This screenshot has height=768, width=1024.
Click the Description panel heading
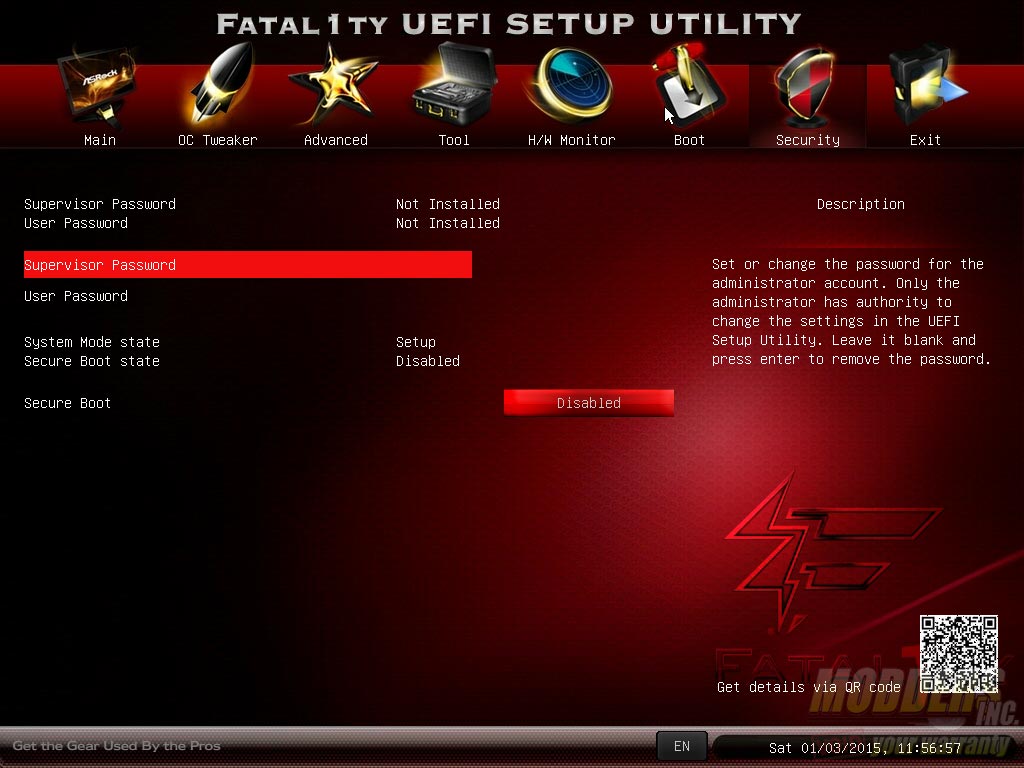pos(861,204)
